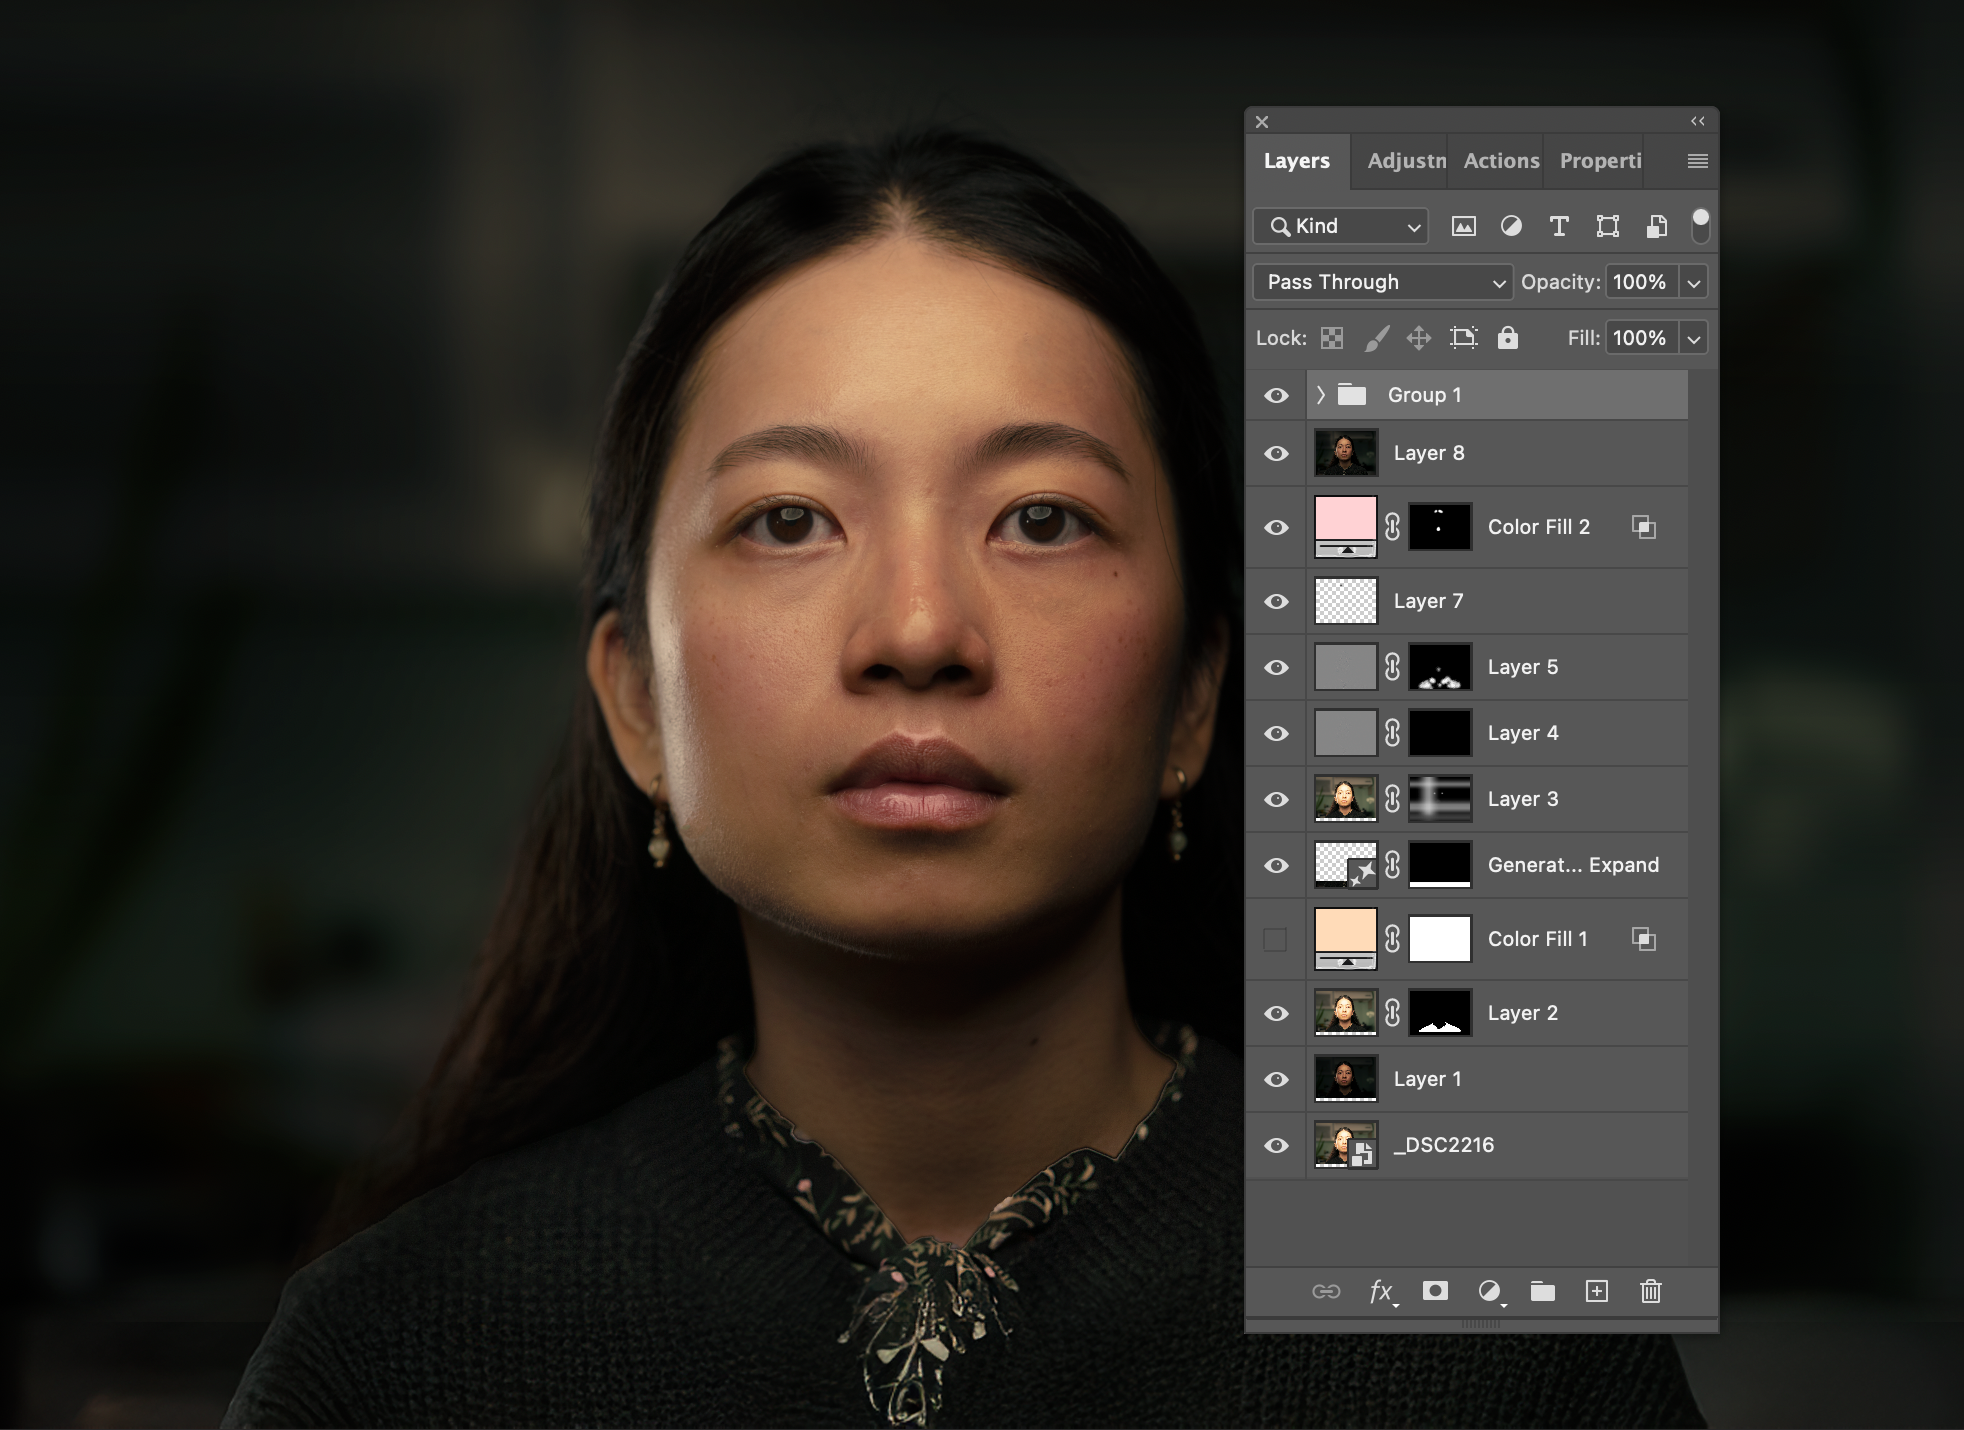Filter for adjustment layers icon
Image resolution: width=1964 pixels, height=1430 pixels.
(1511, 226)
